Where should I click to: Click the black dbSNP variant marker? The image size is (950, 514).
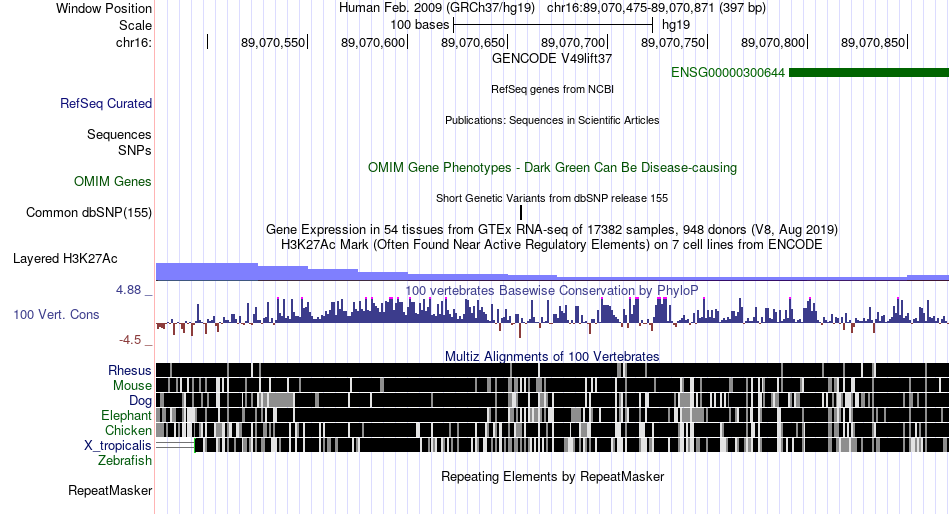(x=521, y=213)
